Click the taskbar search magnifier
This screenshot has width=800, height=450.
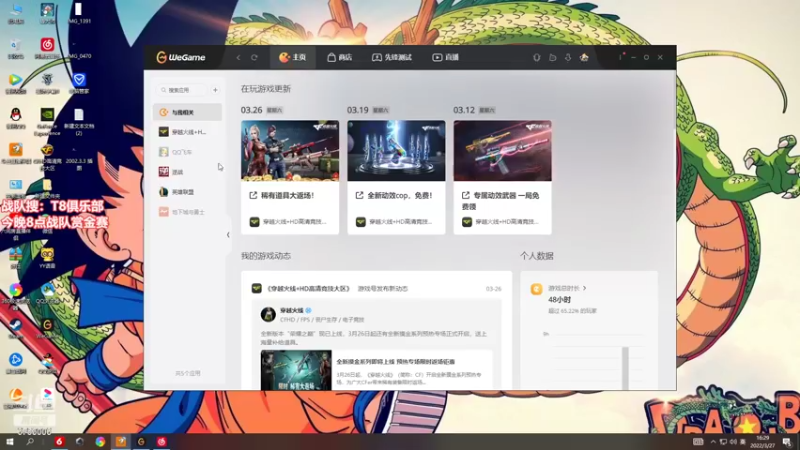click(30, 442)
